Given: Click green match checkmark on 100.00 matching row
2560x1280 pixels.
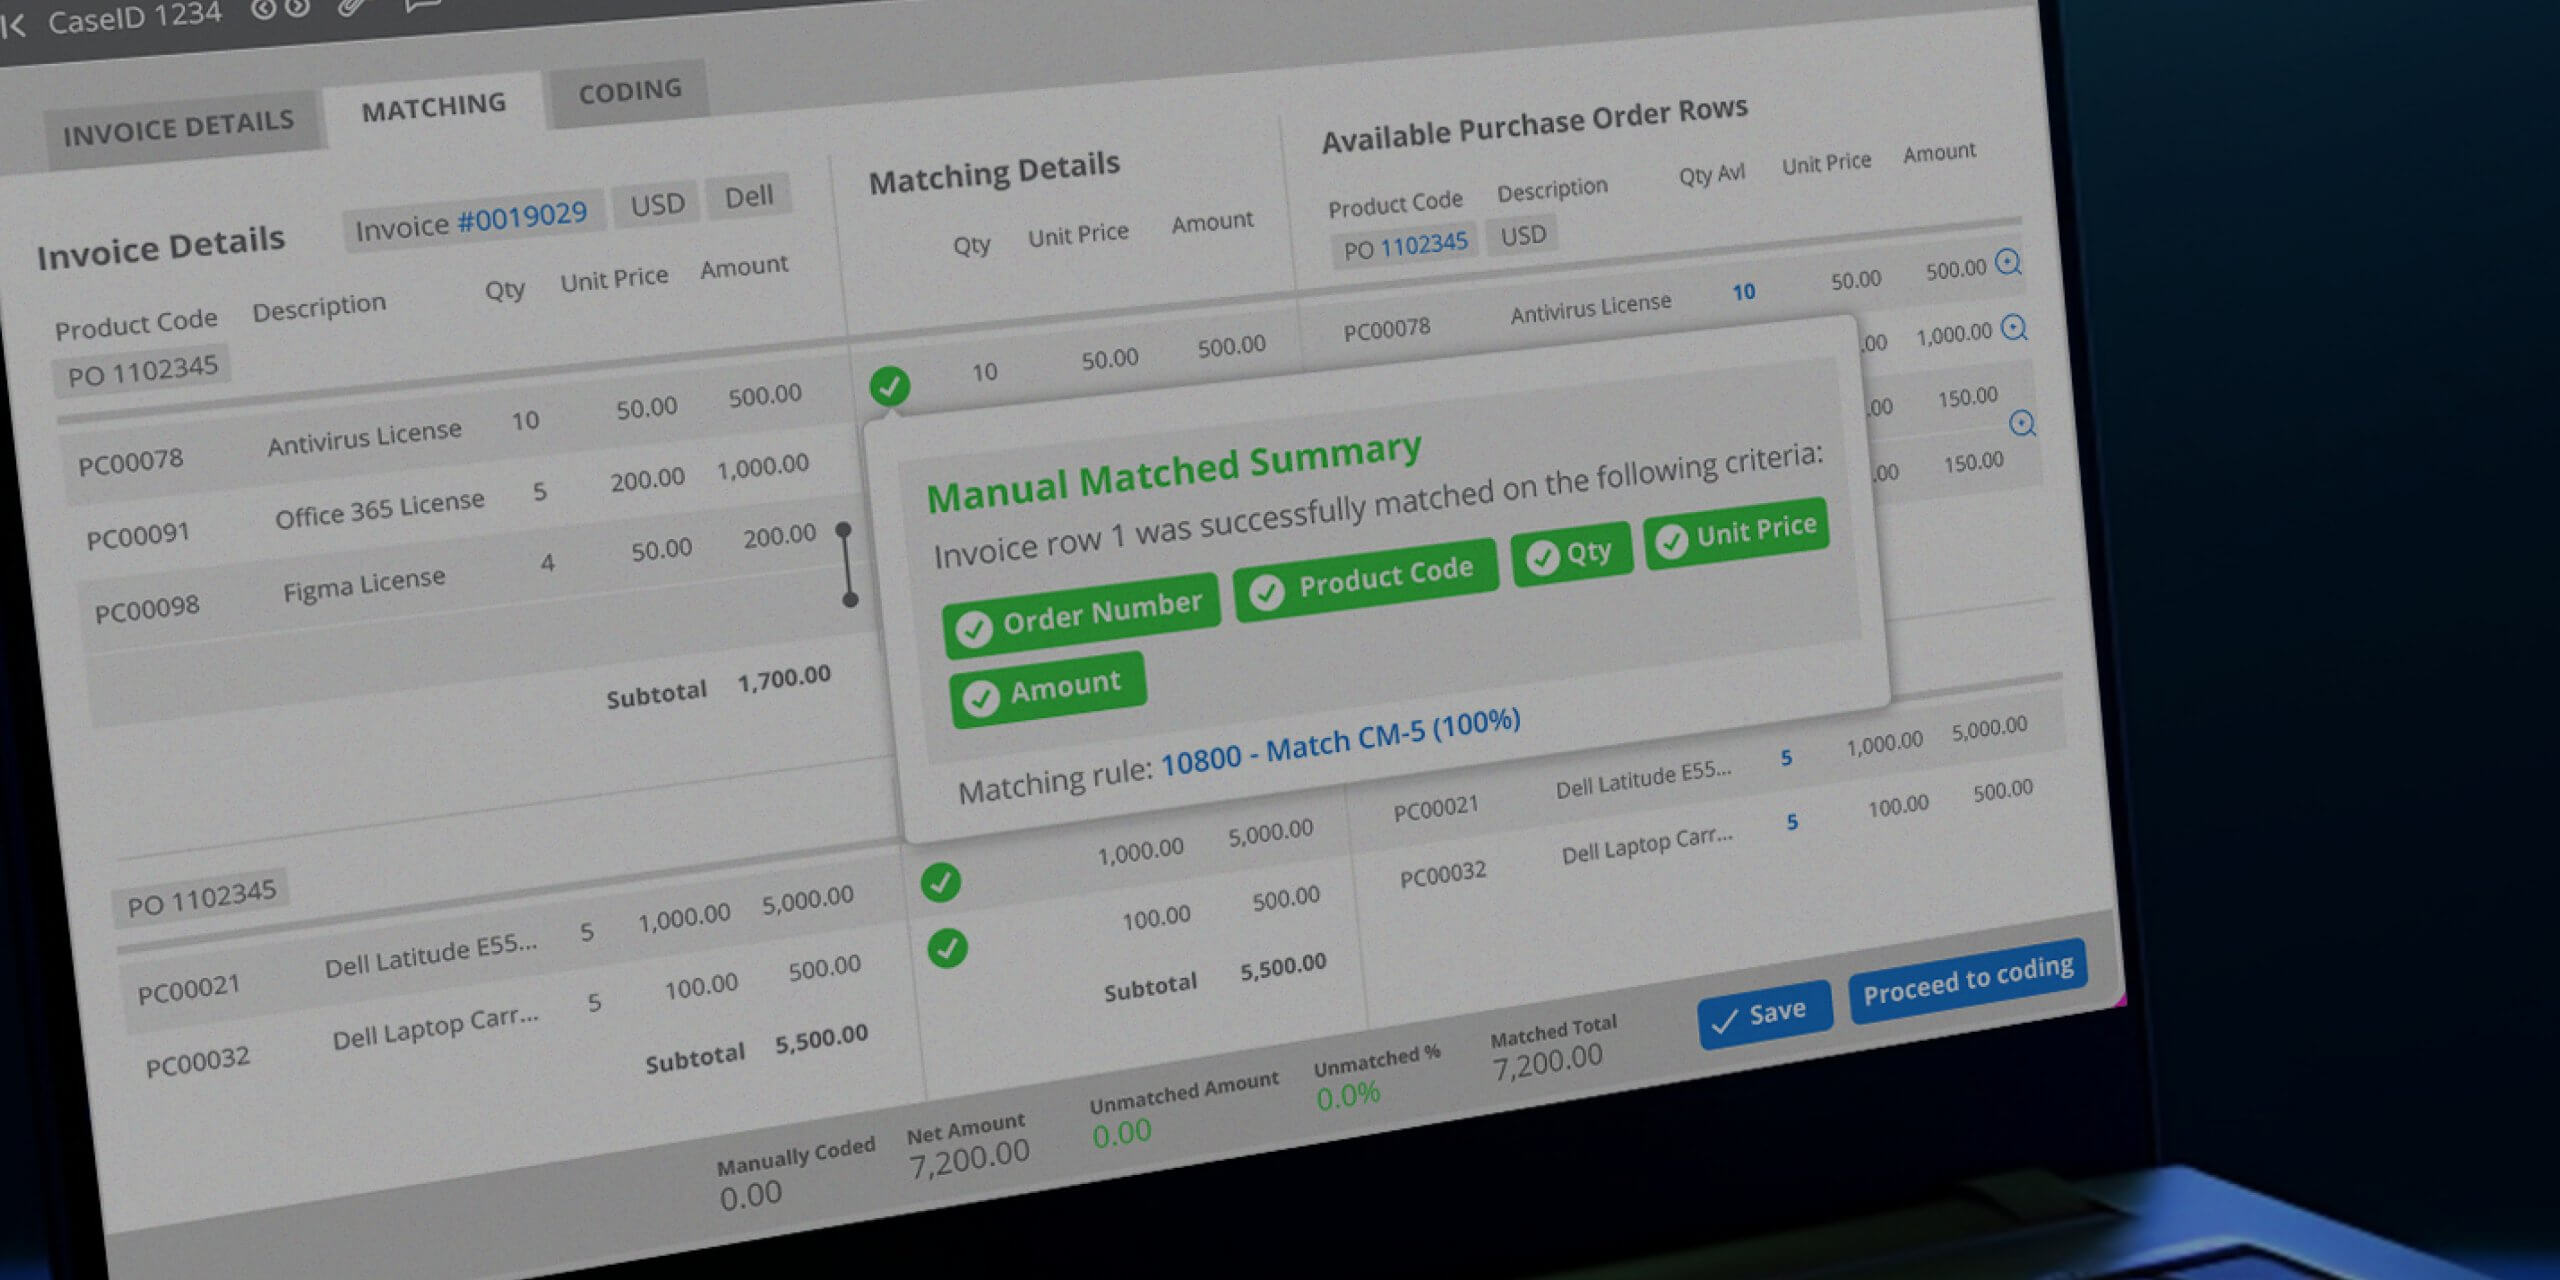Looking at the screenshot, I should point(946,948).
